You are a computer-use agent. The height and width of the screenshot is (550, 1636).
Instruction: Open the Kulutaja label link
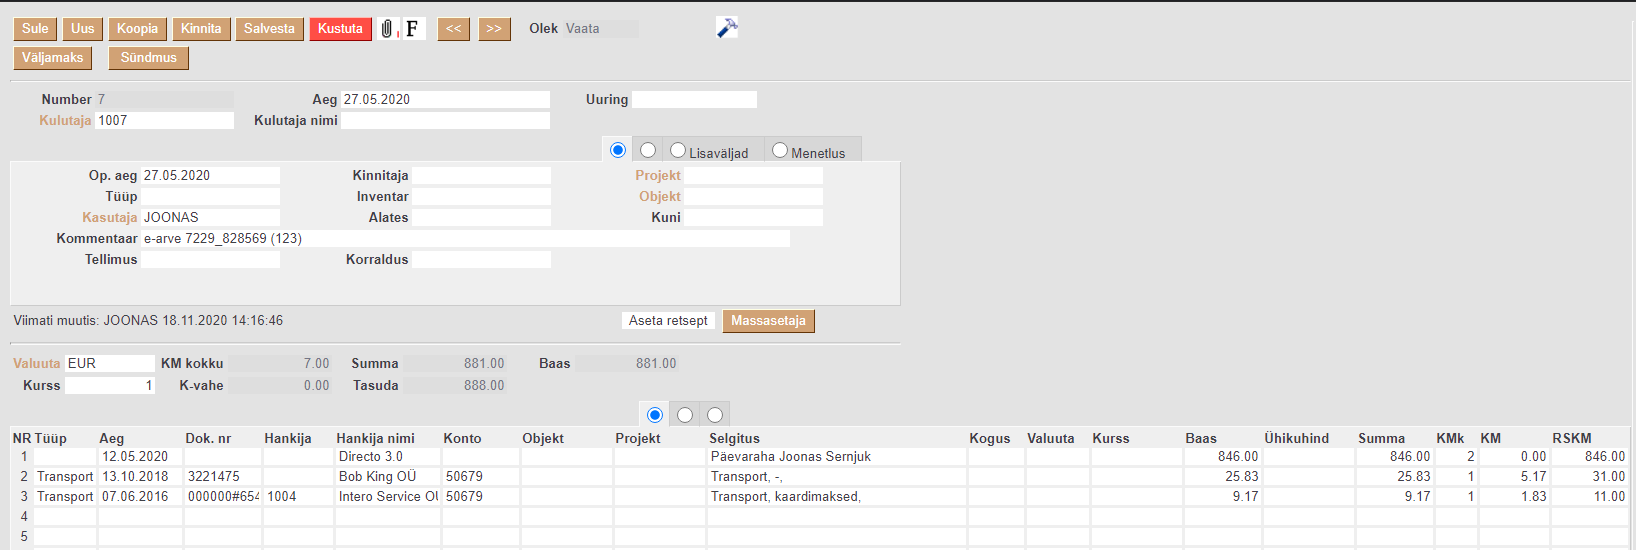65,120
